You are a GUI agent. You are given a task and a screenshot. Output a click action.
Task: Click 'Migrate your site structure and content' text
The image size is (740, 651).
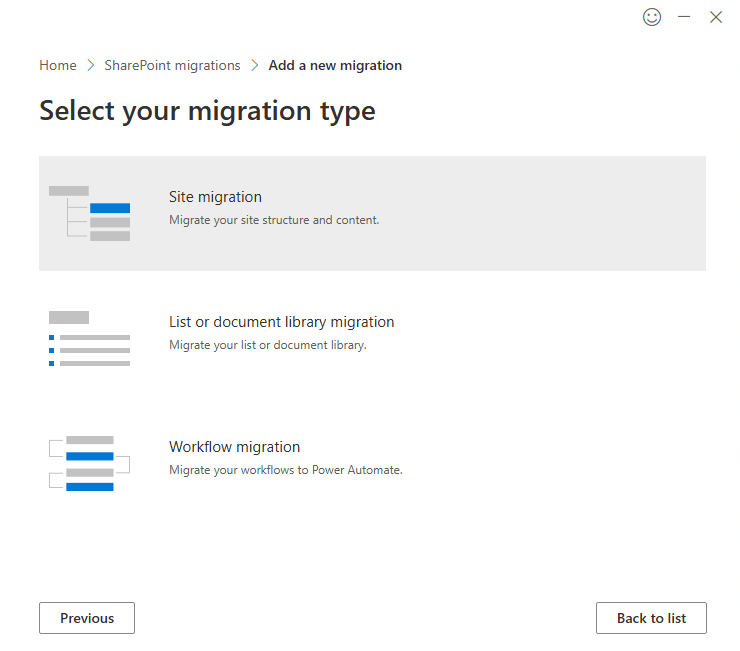point(274,220)
